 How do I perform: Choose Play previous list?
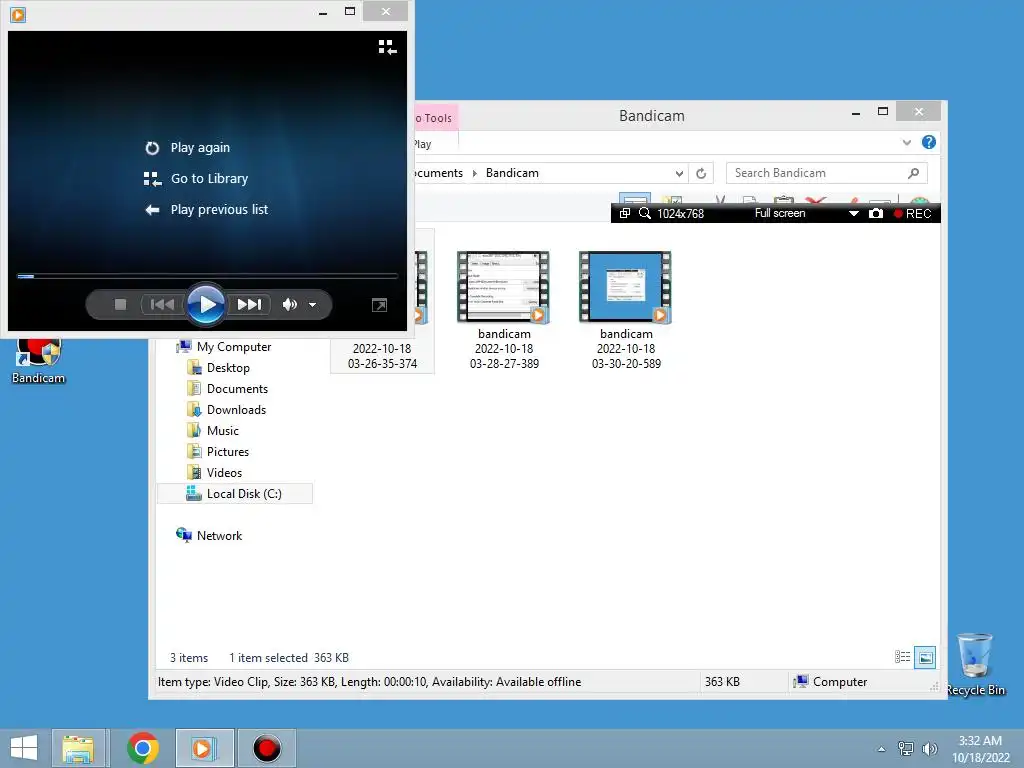(206, 210)
